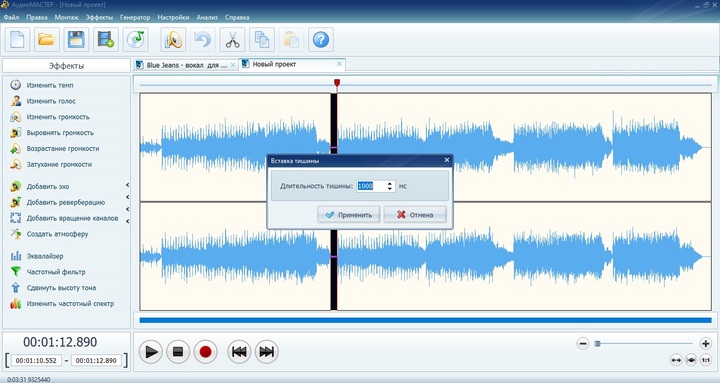The width and height of the screenshot is (720, 383).
Task: Click the extract audio from video icon
Action: pos(106,39)
